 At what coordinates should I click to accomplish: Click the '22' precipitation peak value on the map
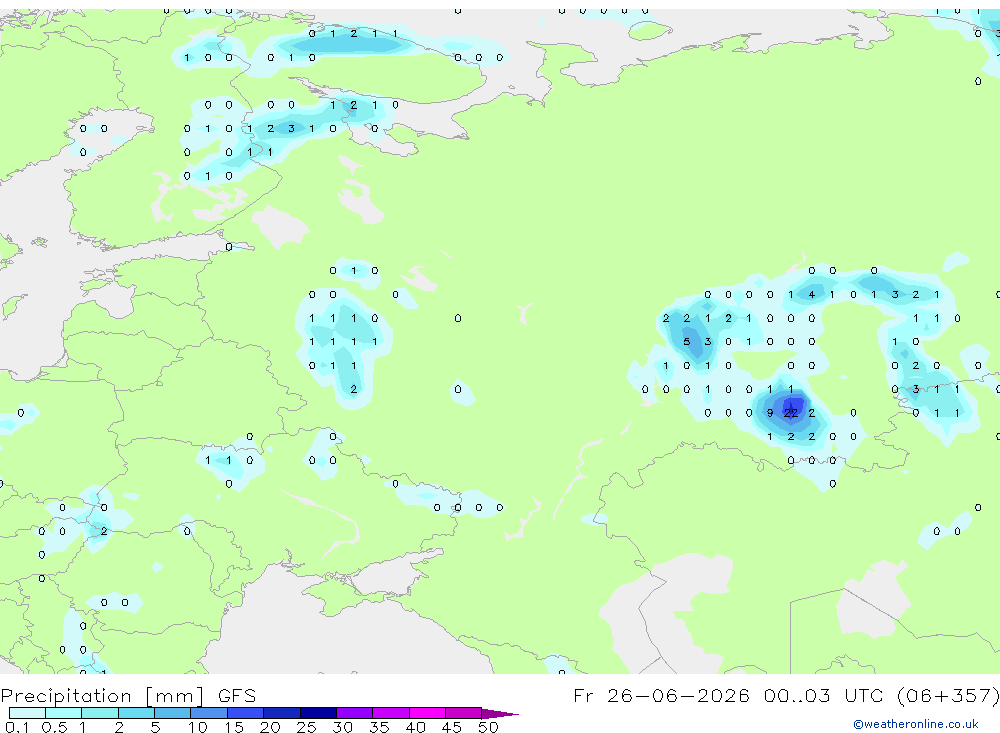(791, 413)
